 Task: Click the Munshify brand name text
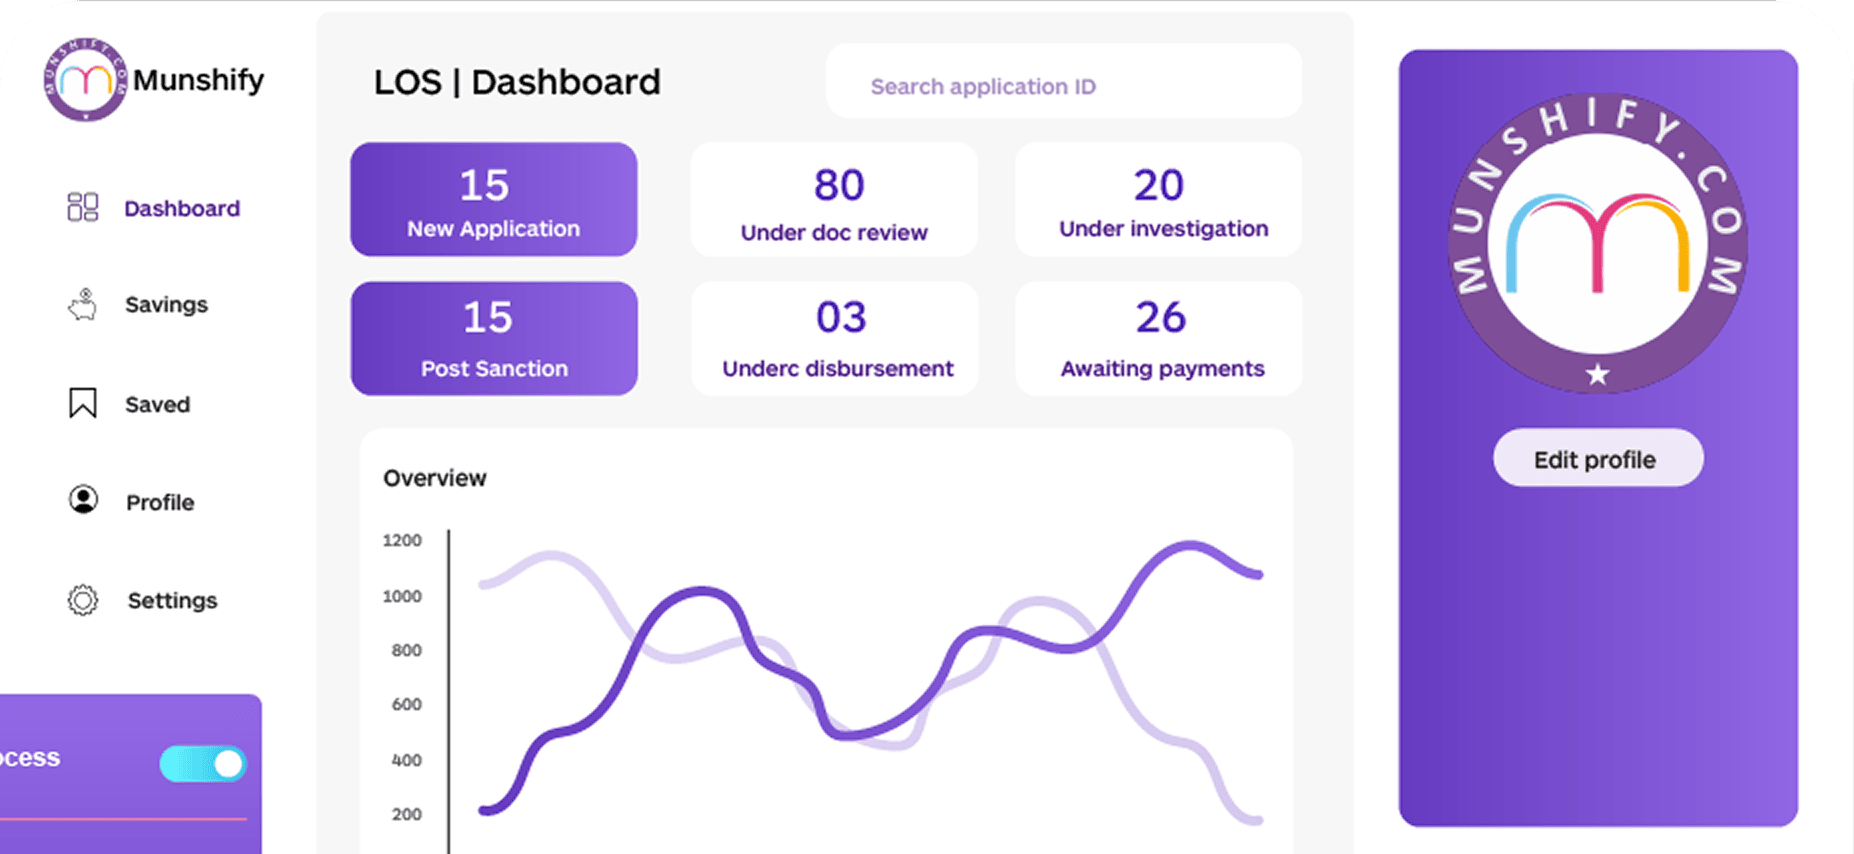pos(199,80)
